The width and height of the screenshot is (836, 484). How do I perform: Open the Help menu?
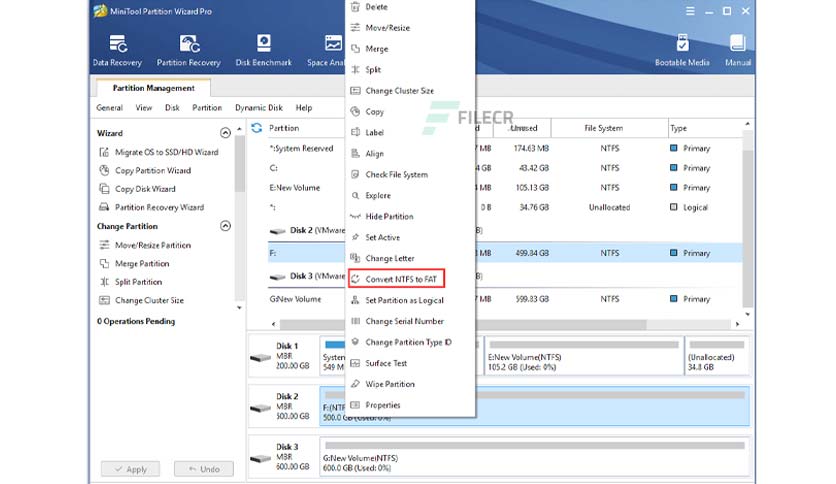[304, 108]
